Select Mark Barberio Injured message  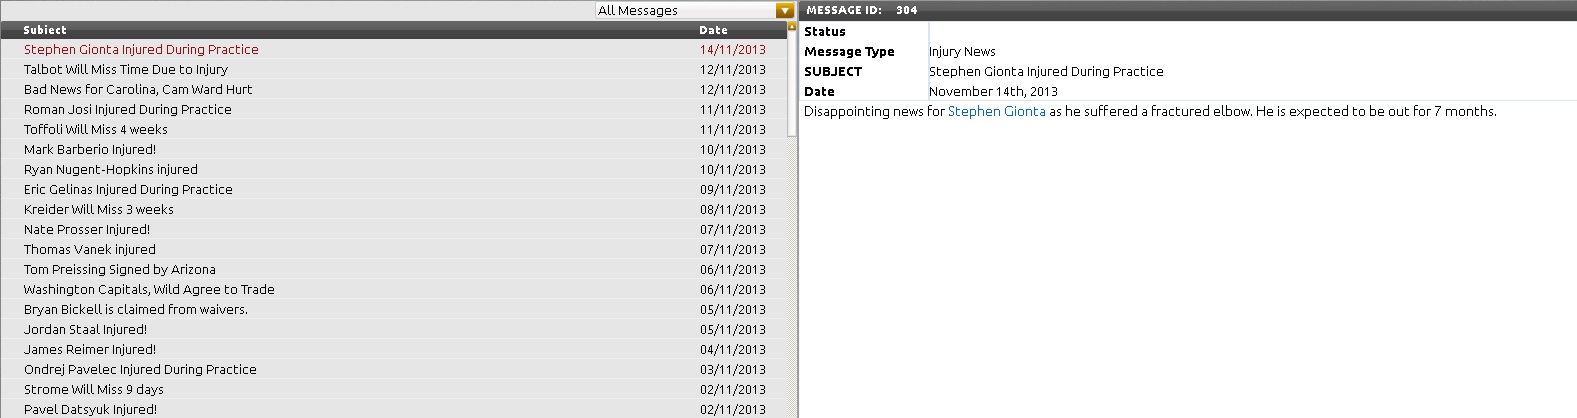click(x=90, y=149)
